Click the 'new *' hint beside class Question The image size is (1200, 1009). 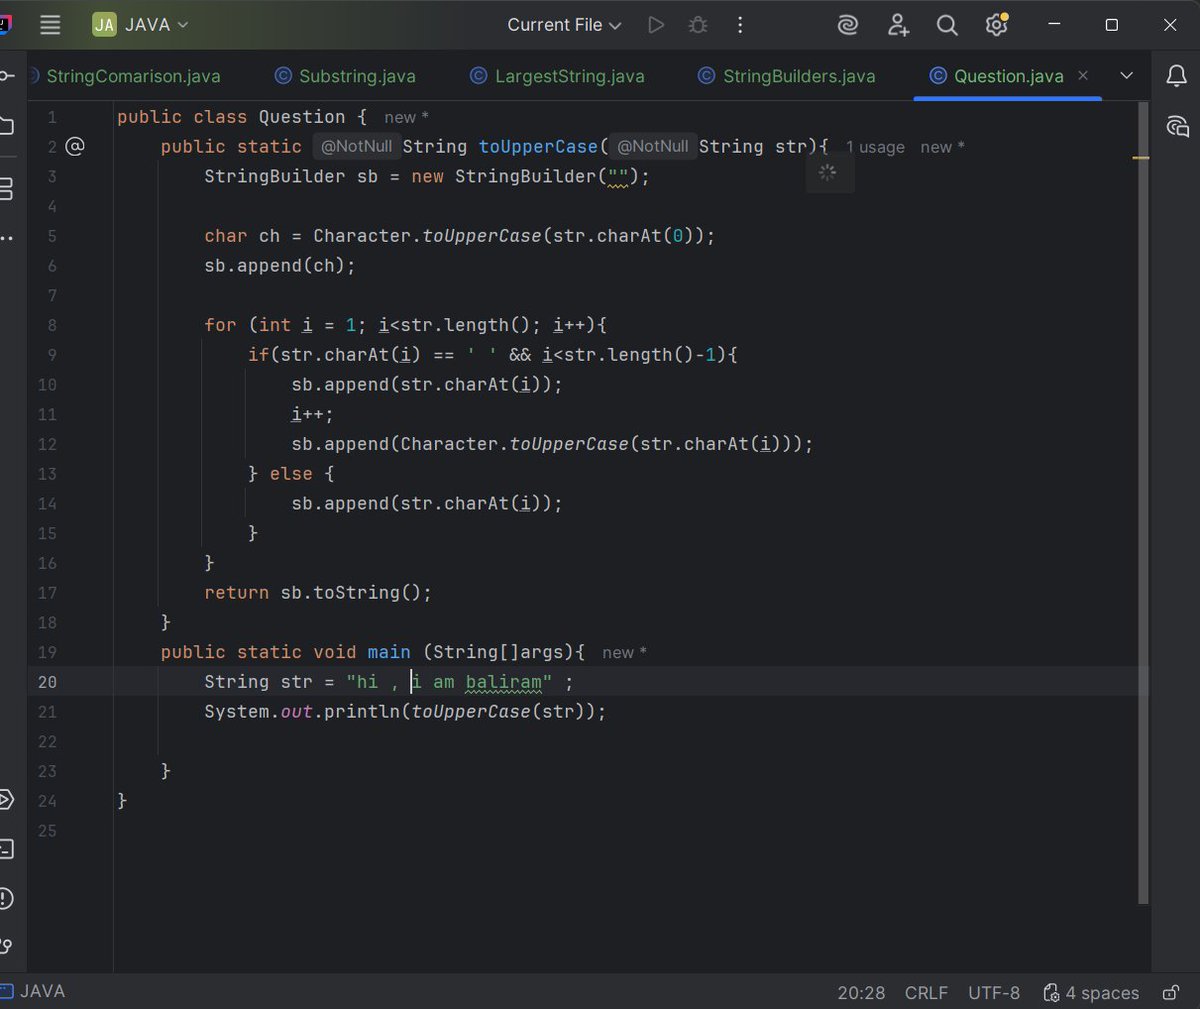(406, 117)
